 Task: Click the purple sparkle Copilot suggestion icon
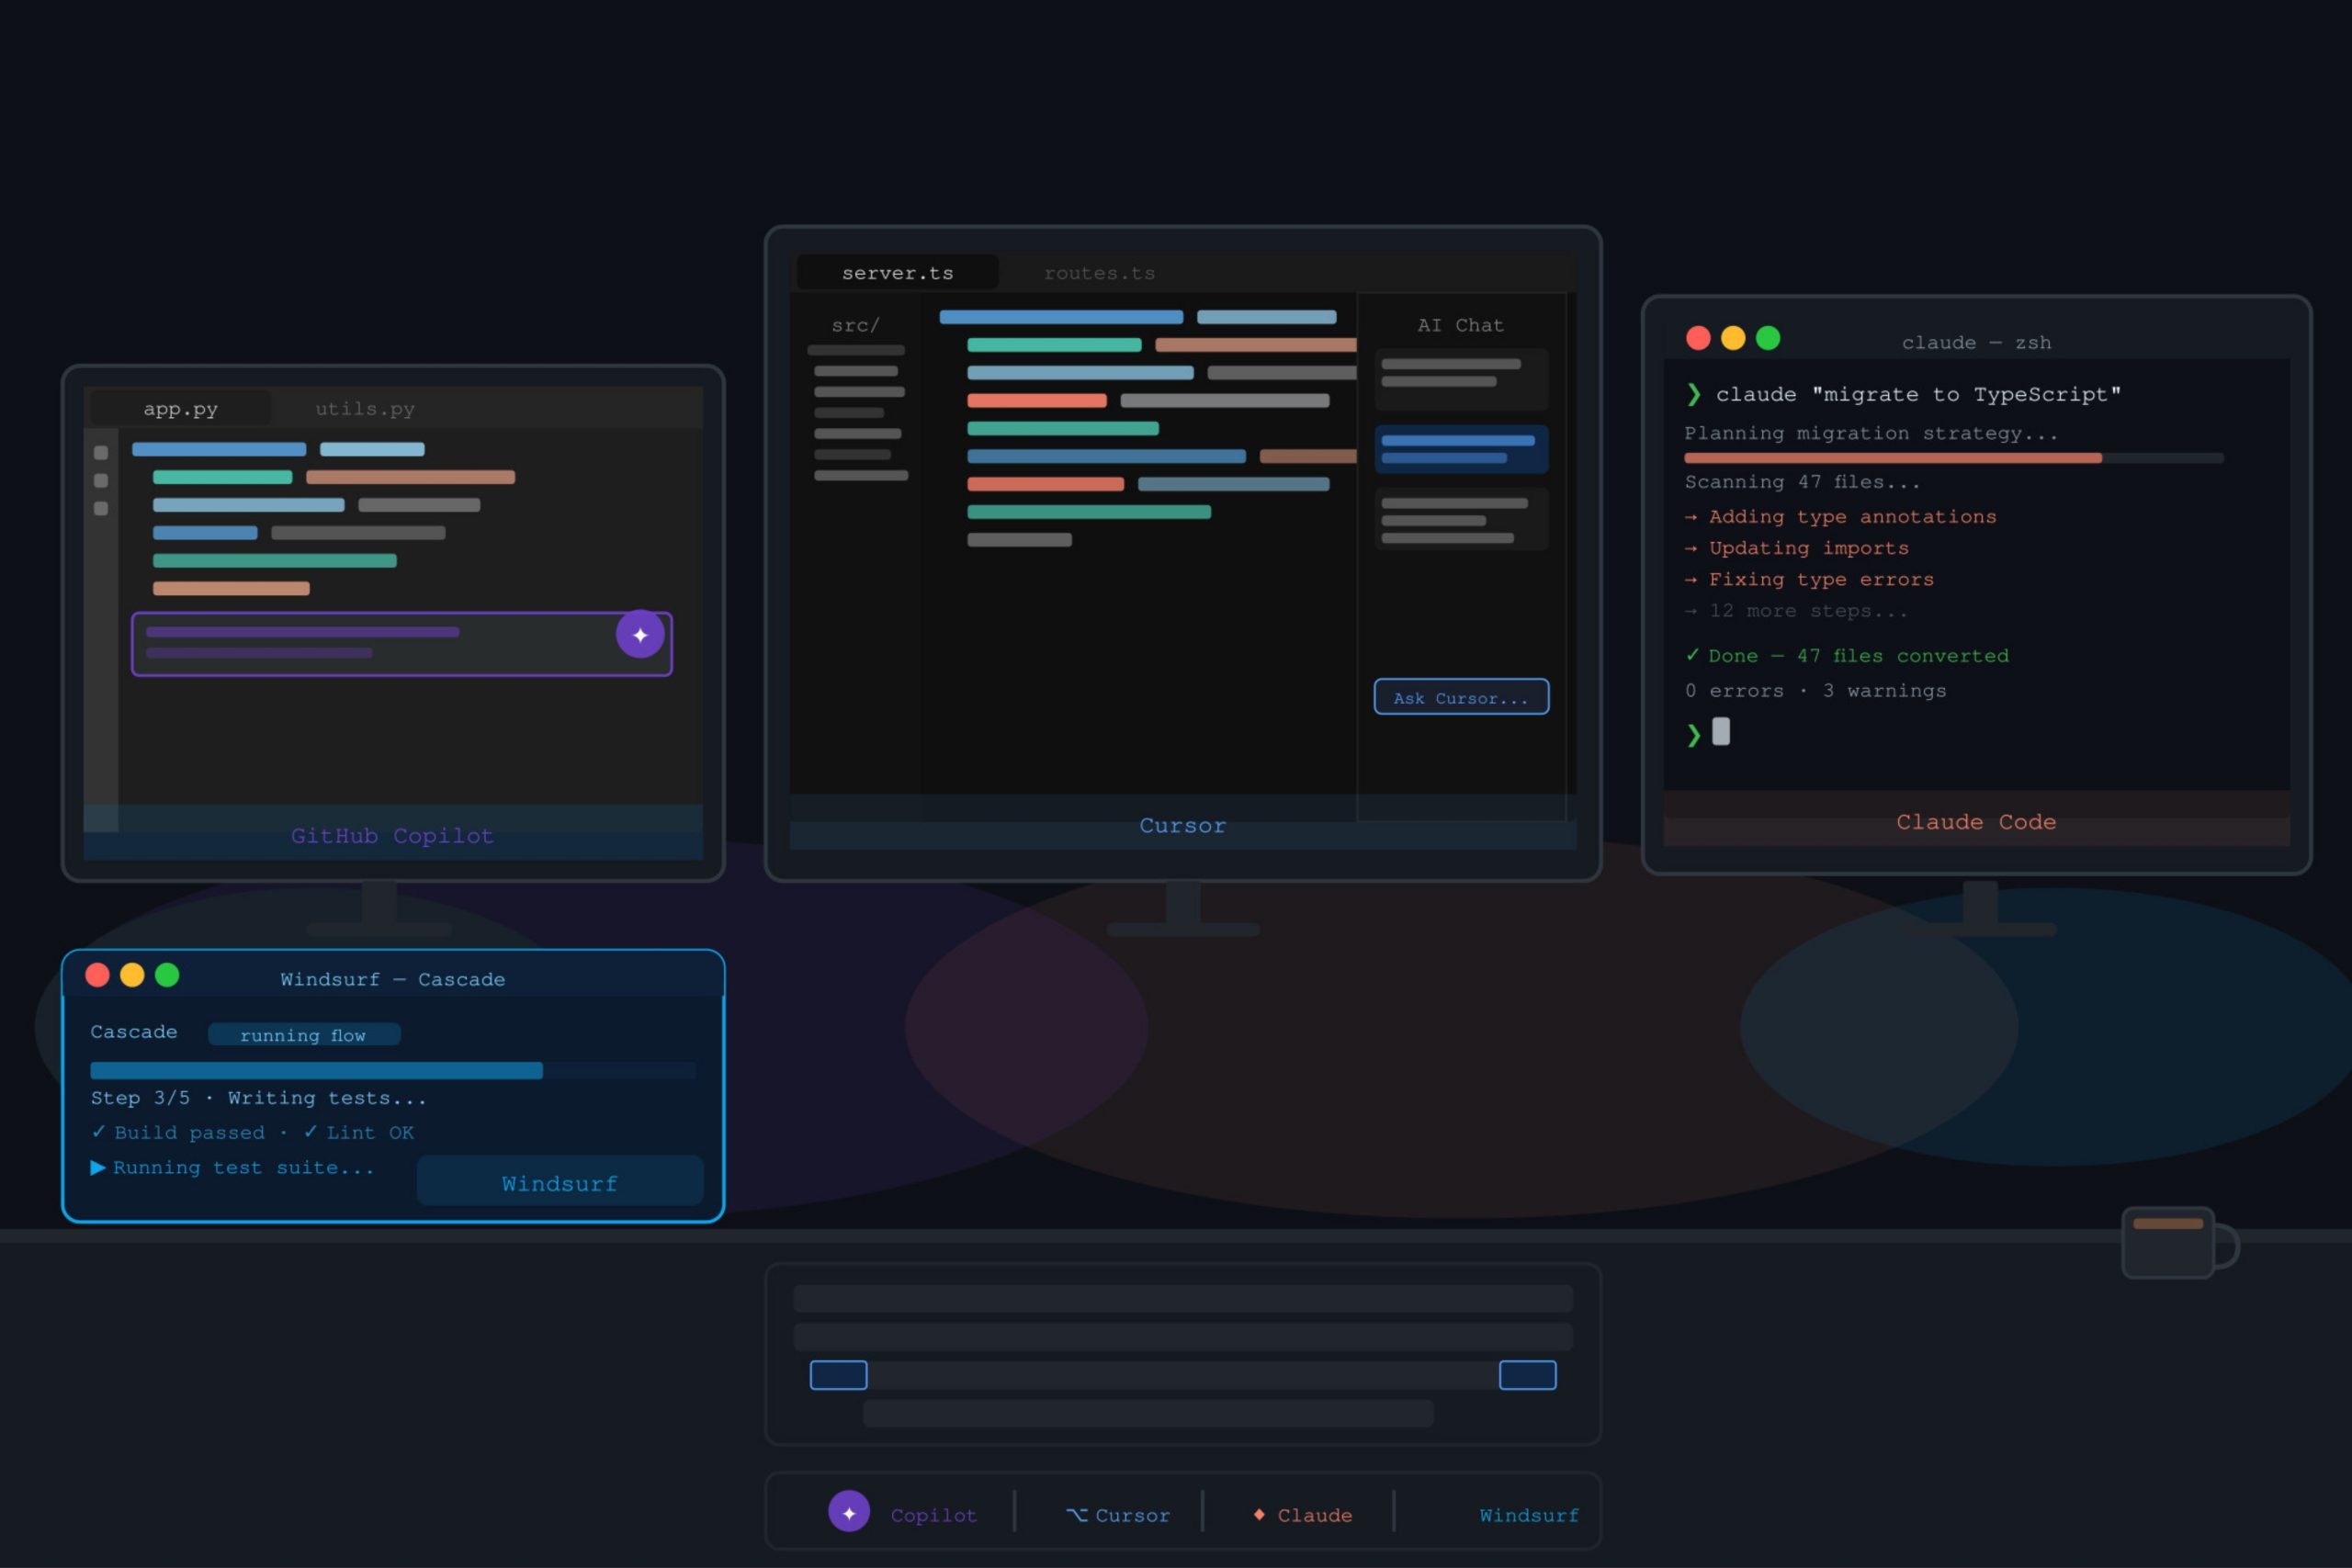tap(640, 634)
